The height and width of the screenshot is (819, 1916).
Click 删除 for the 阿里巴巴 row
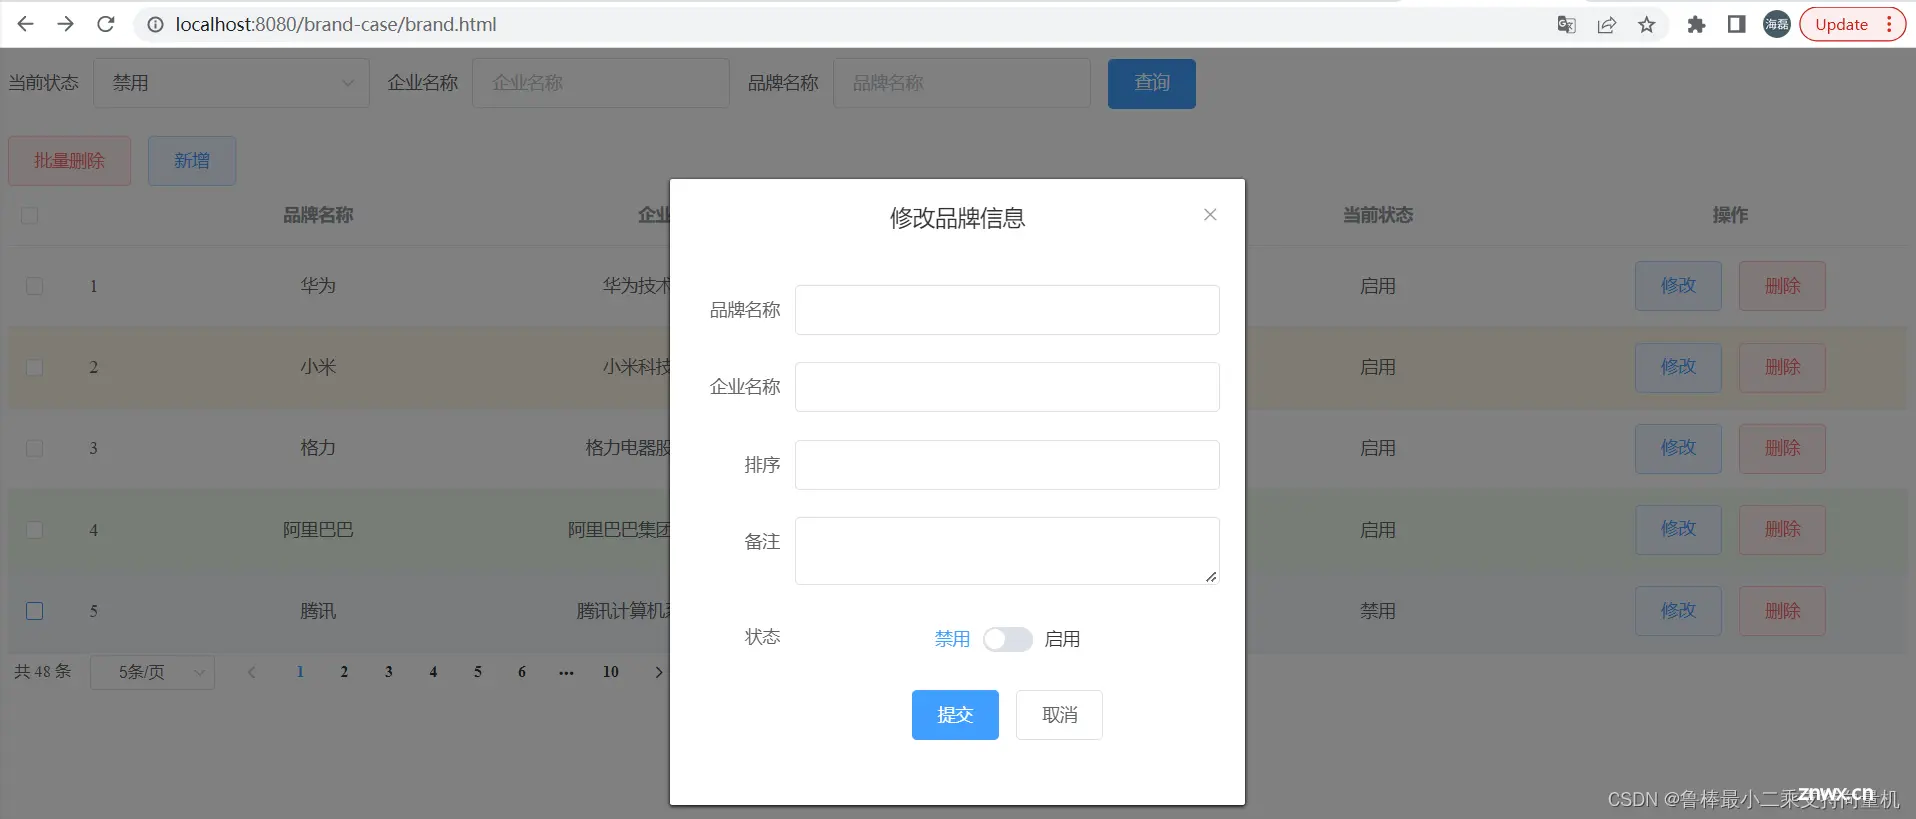click(x=1782, y=529)
